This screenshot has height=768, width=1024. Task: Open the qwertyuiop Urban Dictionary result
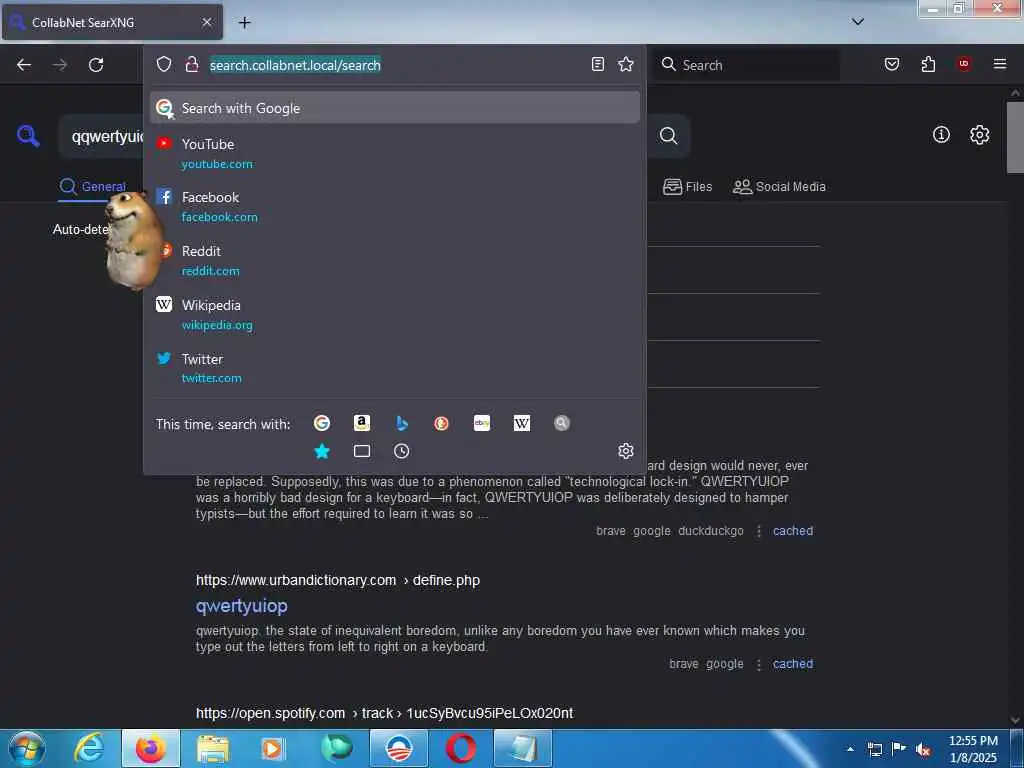tap(242, 606)
